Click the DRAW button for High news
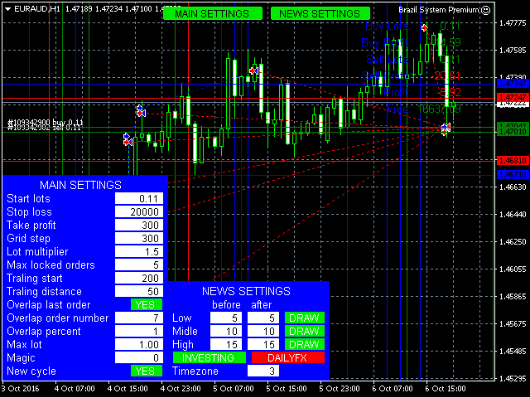The width and height of the screenshot is (530, 397). pos(305,344)
